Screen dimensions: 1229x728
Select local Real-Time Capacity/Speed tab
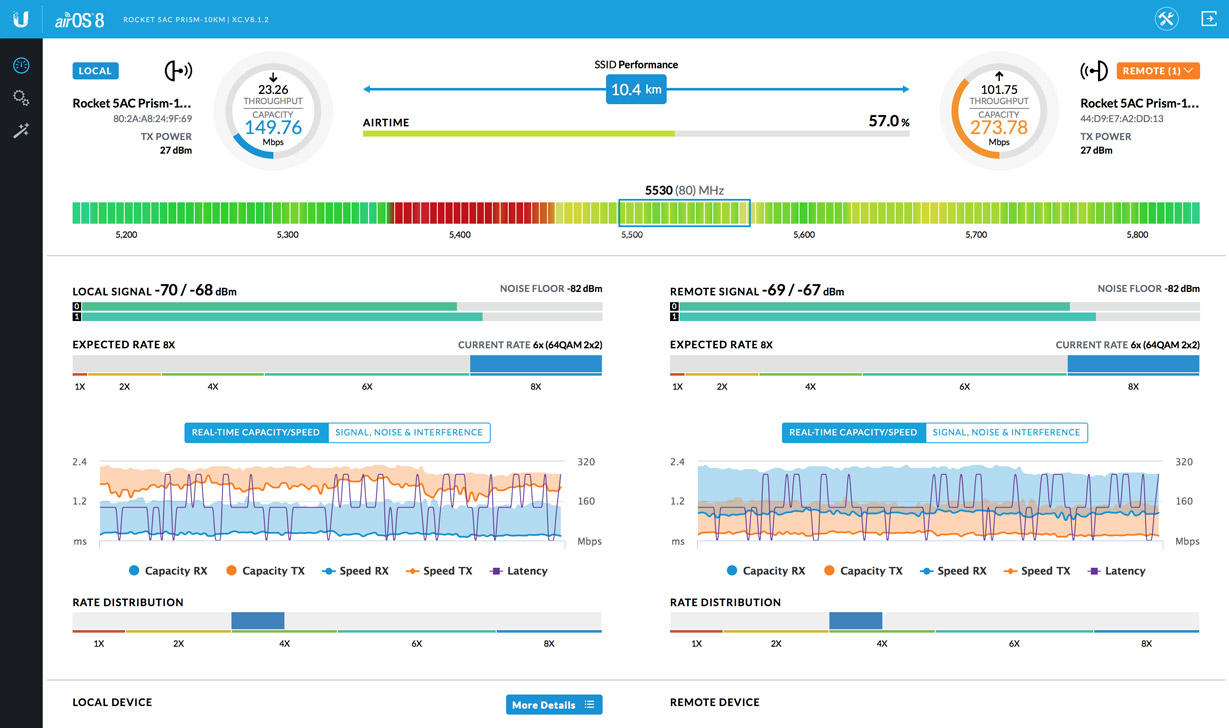click(256, 433)
